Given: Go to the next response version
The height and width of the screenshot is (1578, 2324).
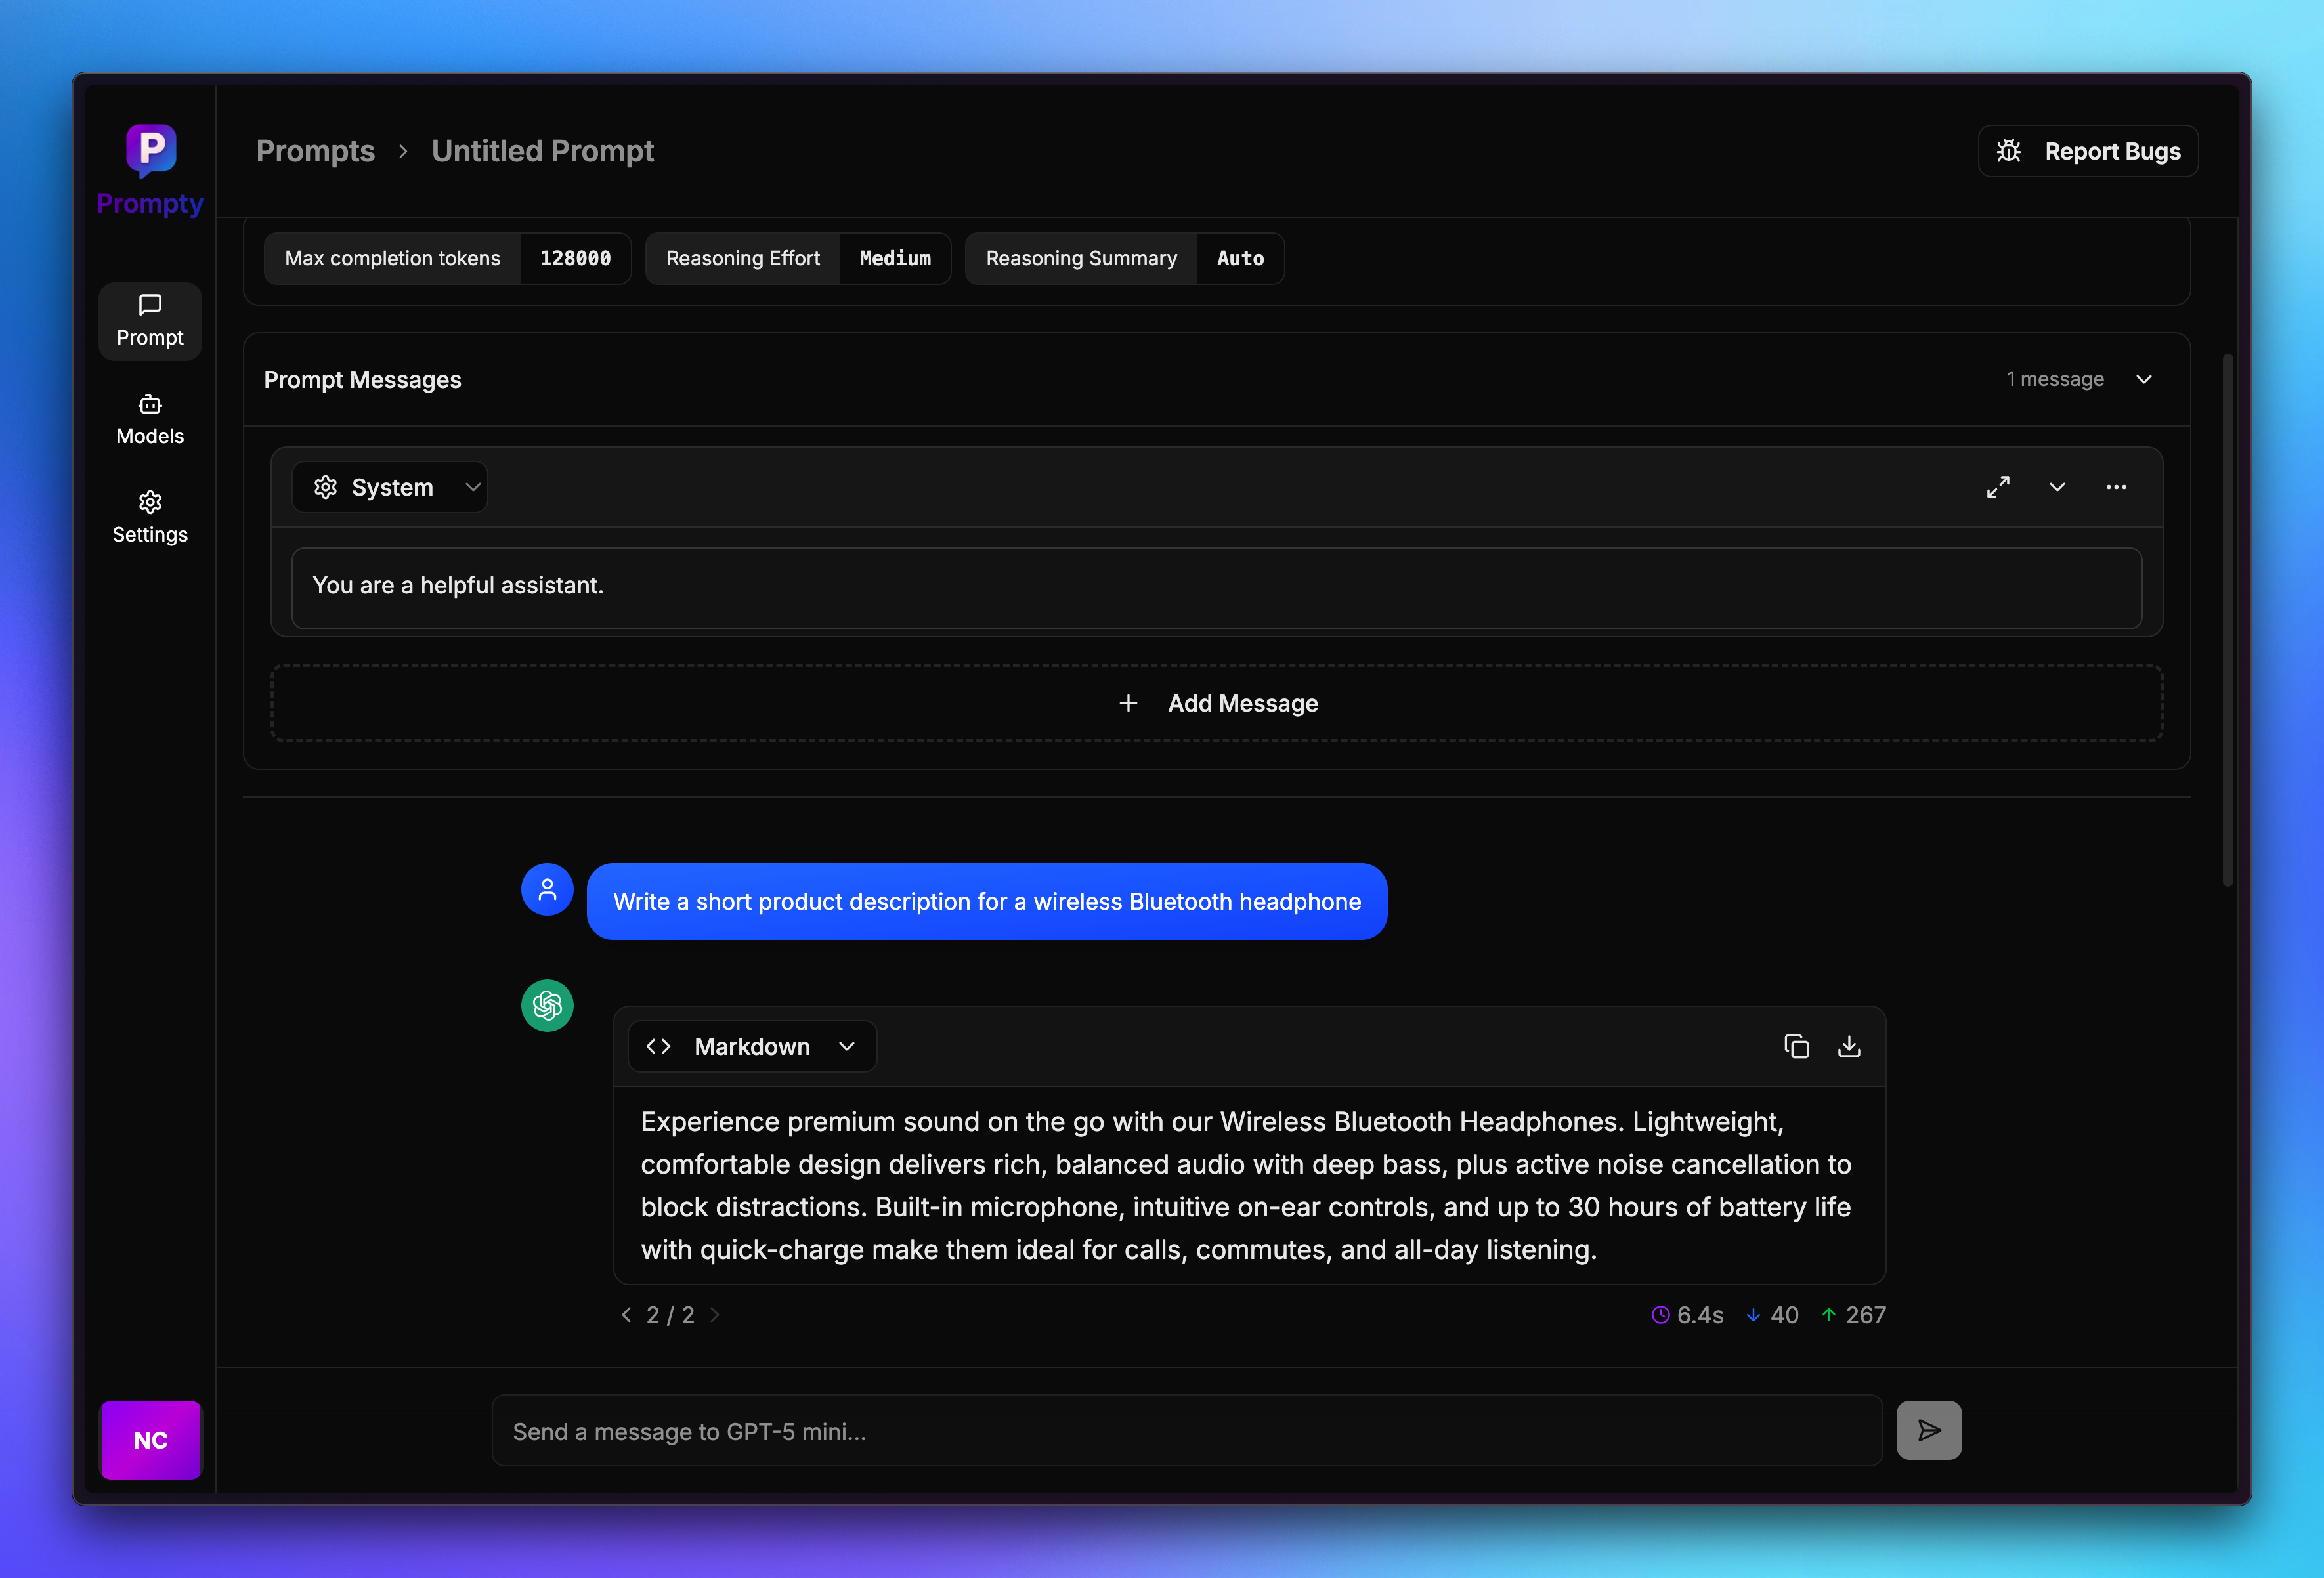Looking at the screenshot, I should tap(715, 1315).
